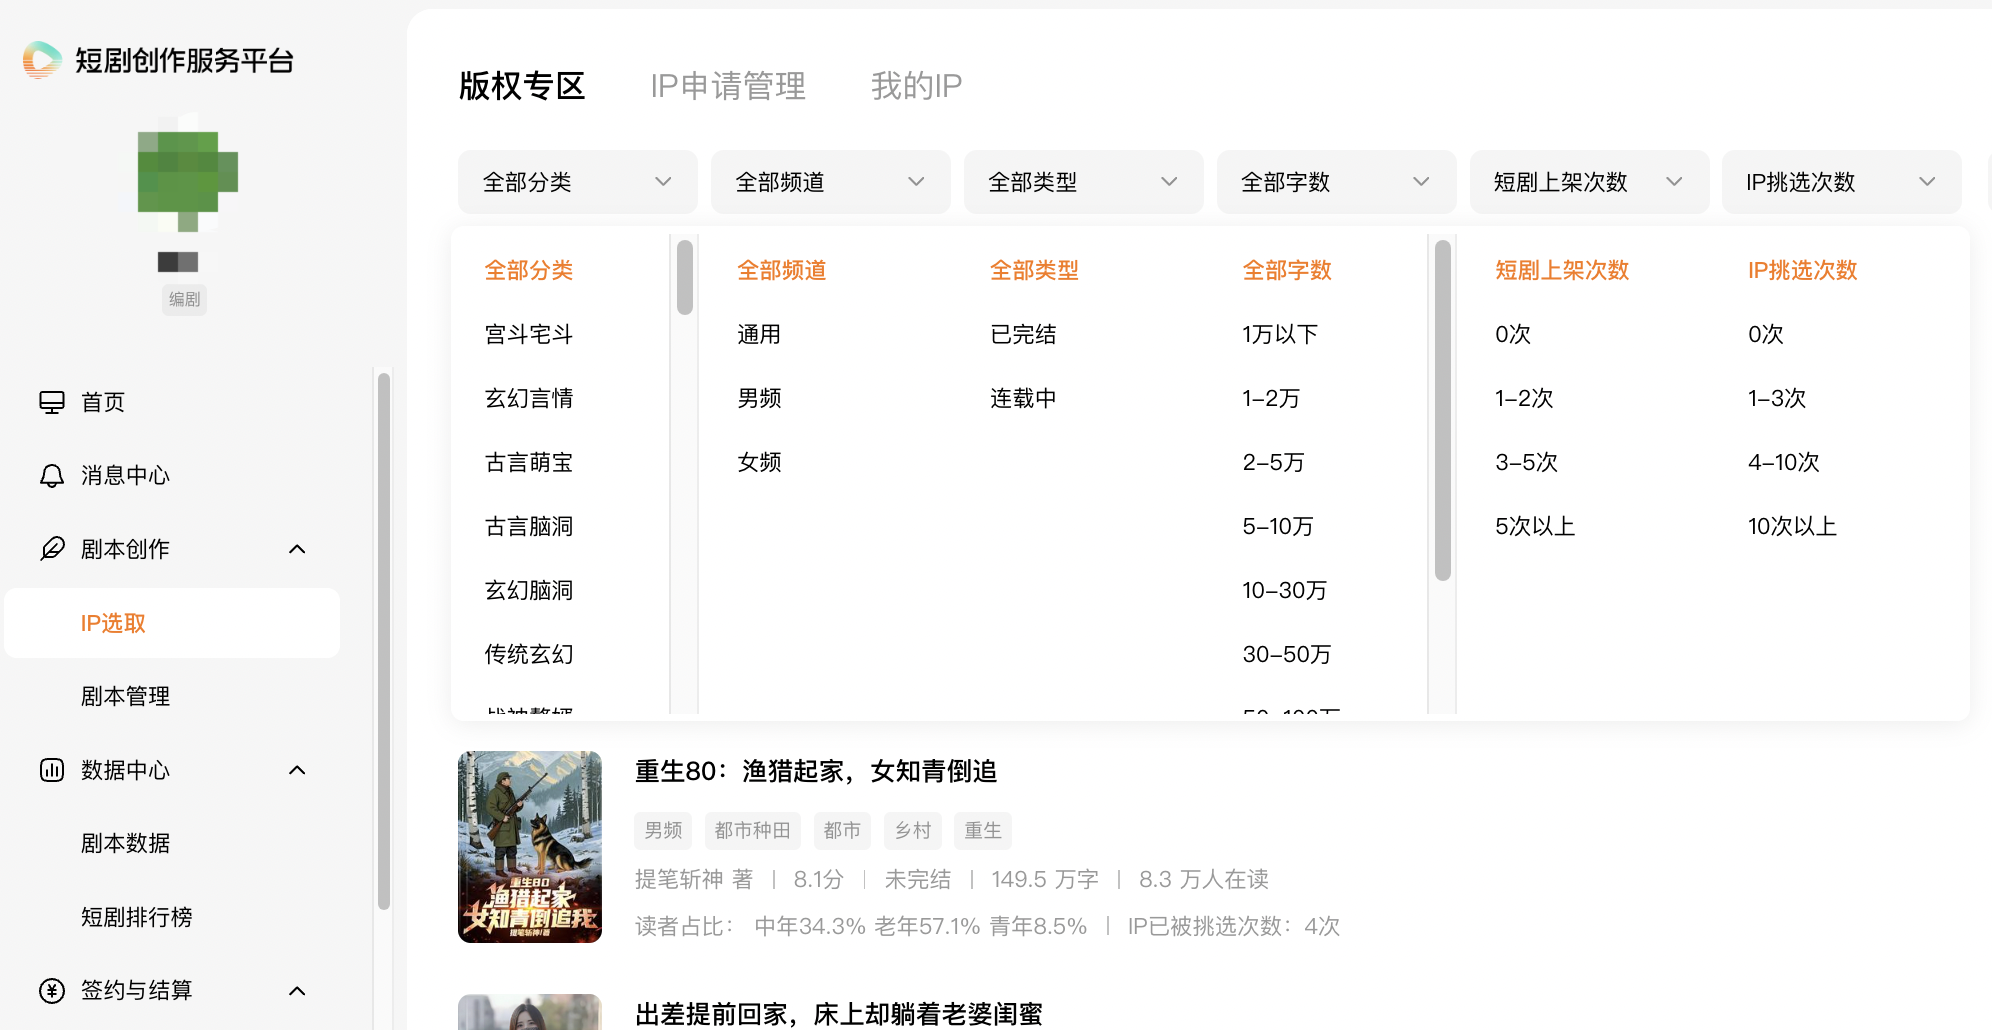Click the data center chart icon
Viewport: 1992px width, 1030px height.
point(52,770)
